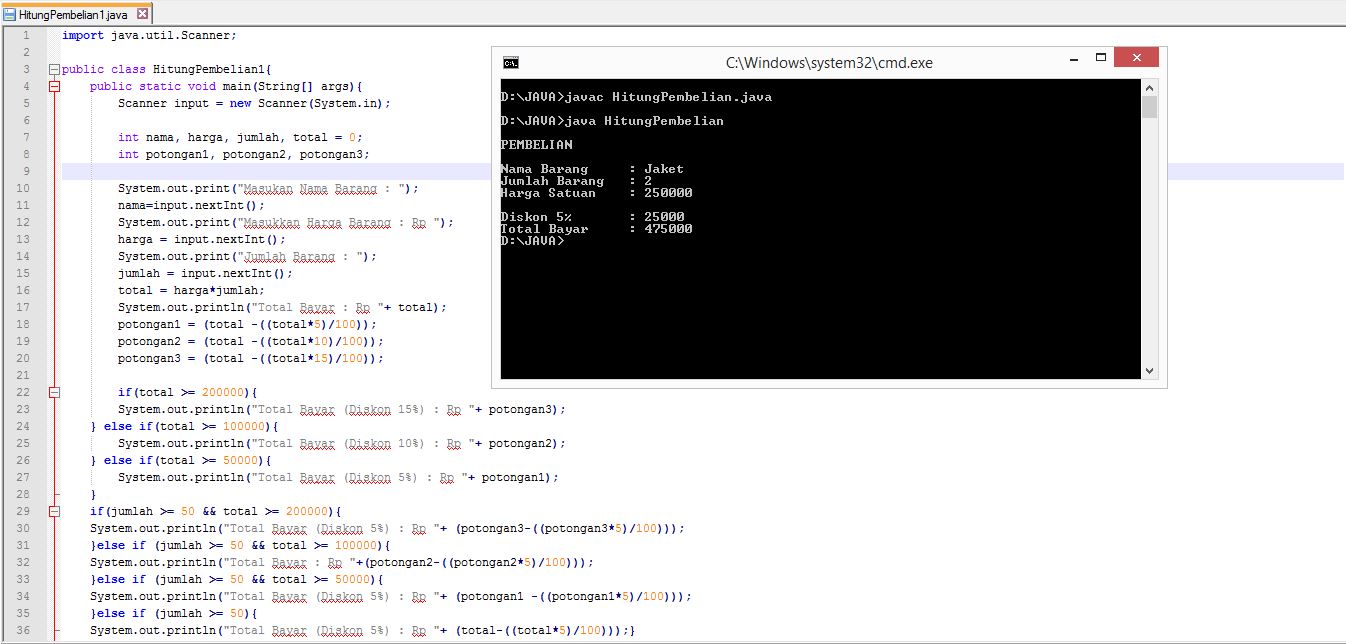Image resolution: width=1346 pixels, height=644 pixels.
Task: Collapse the if block fold on line 29
Action: pos(54,512)
